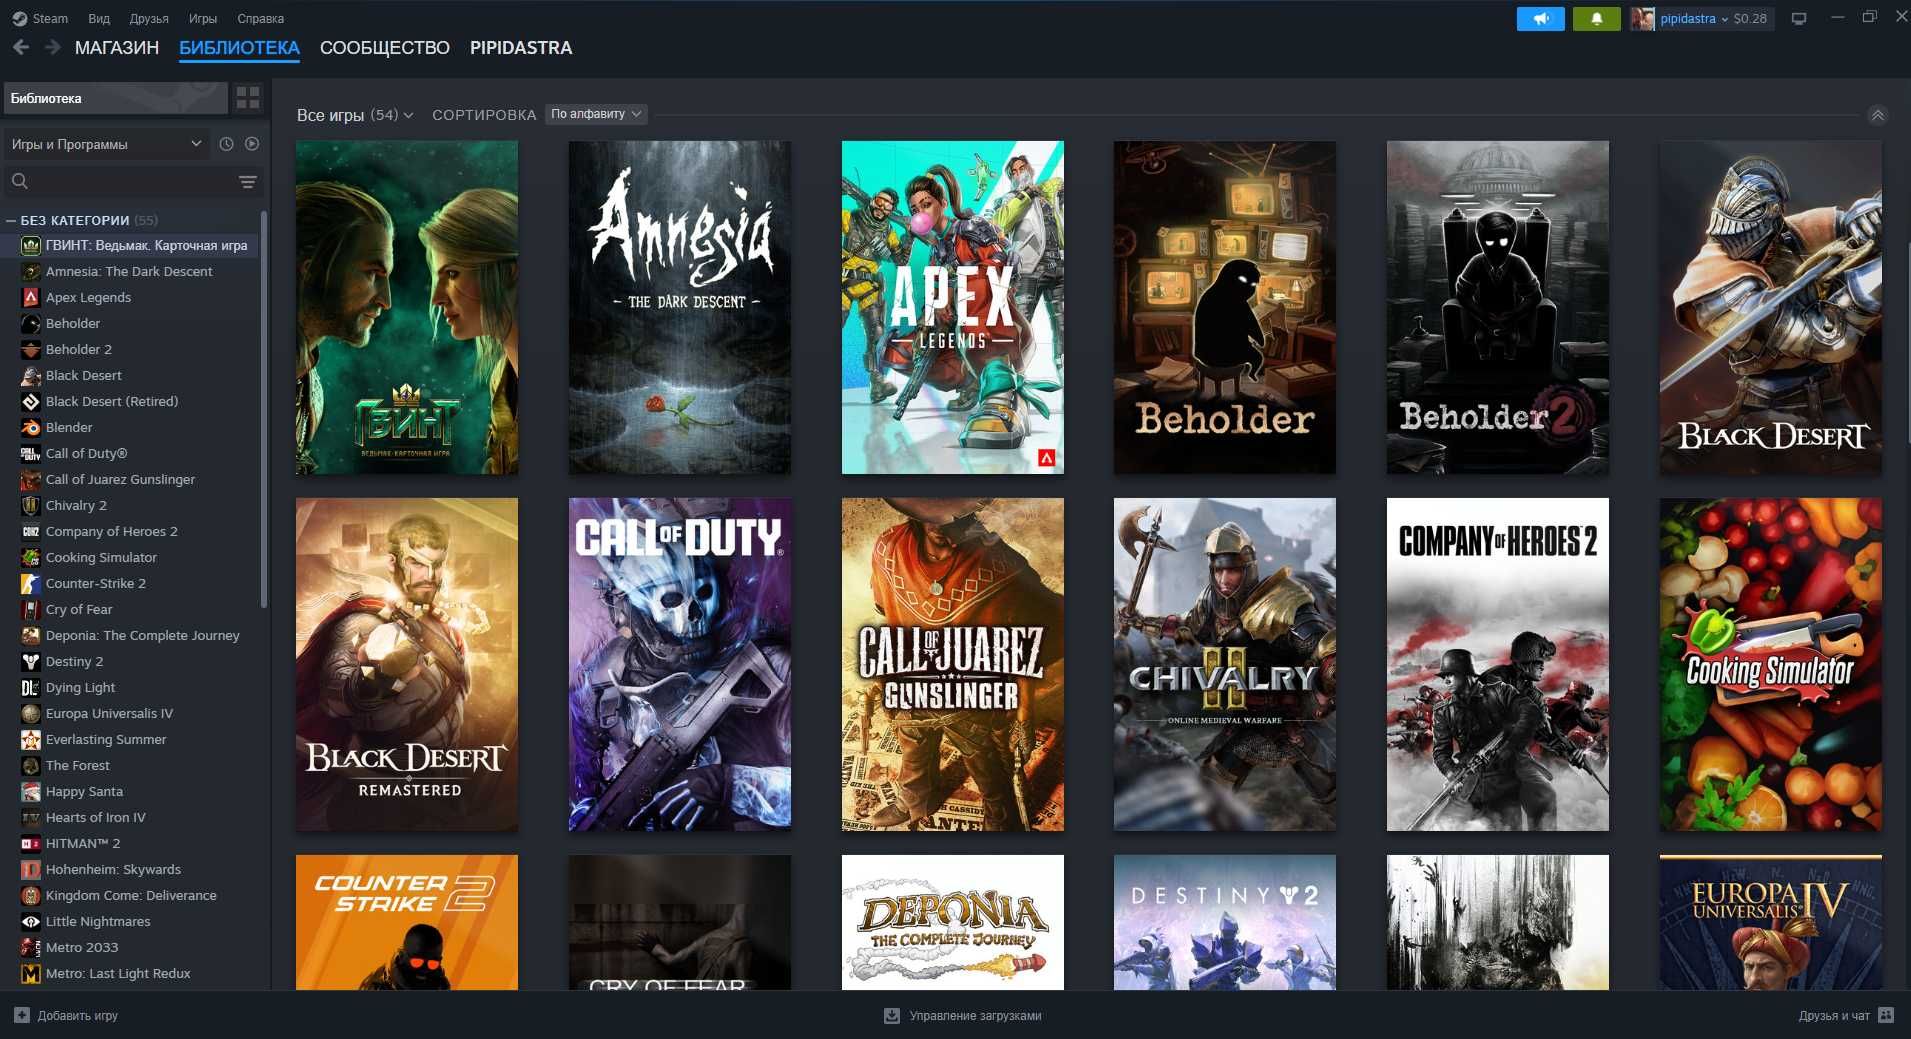Switch to grid collections view icon
The height and width of the screenshot is (1039, 1911).
tap(248, 97)
